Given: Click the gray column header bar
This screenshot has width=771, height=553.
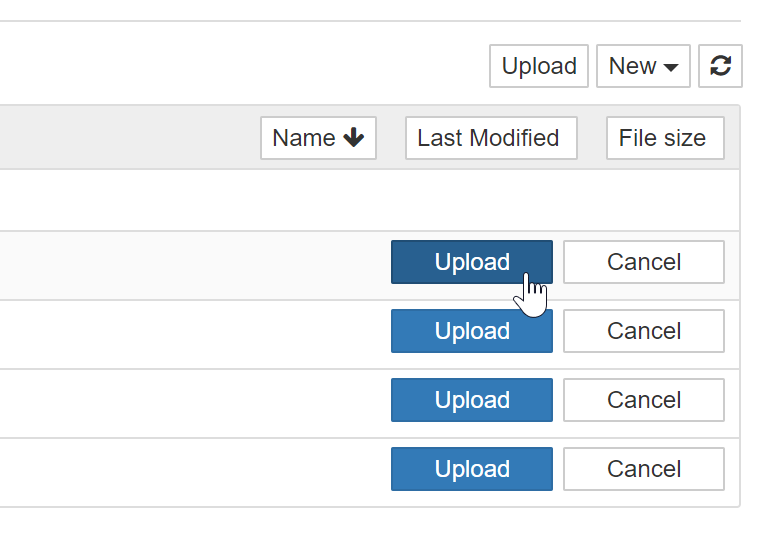Looking at the screenshot, I should coord(120,138).
